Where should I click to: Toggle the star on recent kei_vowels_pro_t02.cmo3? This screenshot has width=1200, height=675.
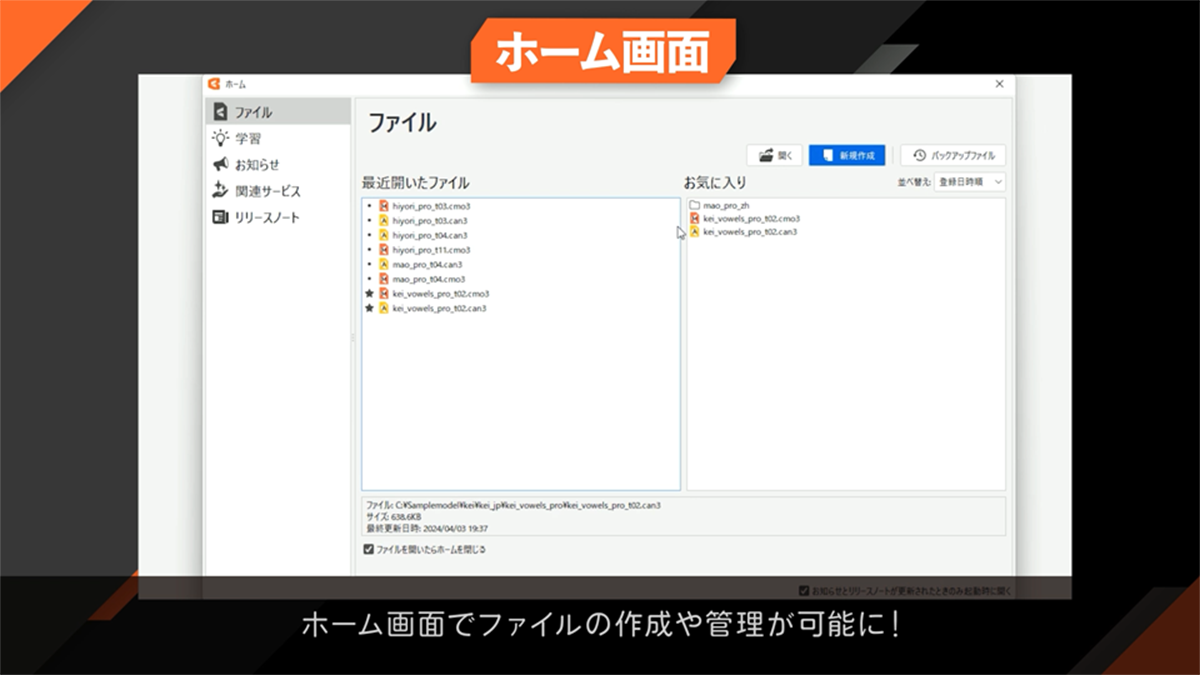[369, 294]
